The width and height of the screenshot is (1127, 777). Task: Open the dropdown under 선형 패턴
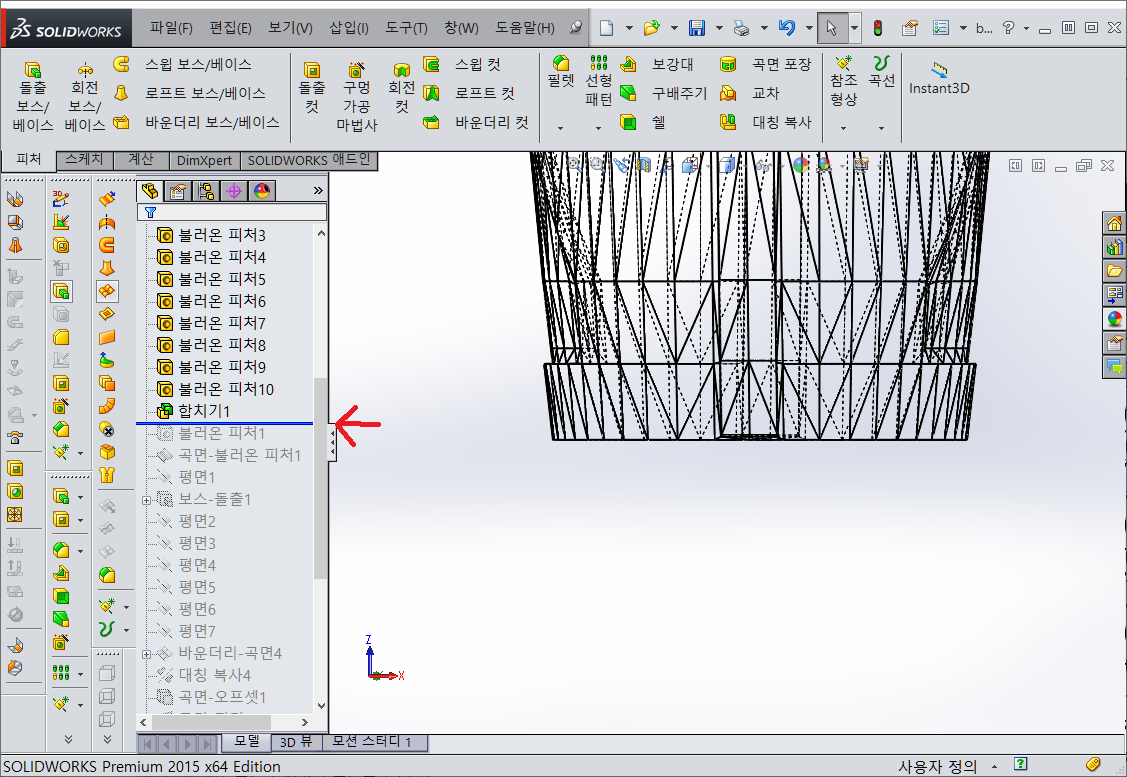pyautogui.click(x=598, y=128)
